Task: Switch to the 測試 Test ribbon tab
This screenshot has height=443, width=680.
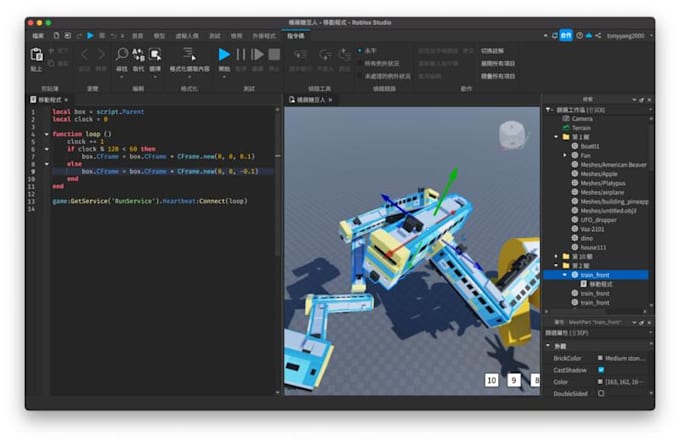Action: 215,36
